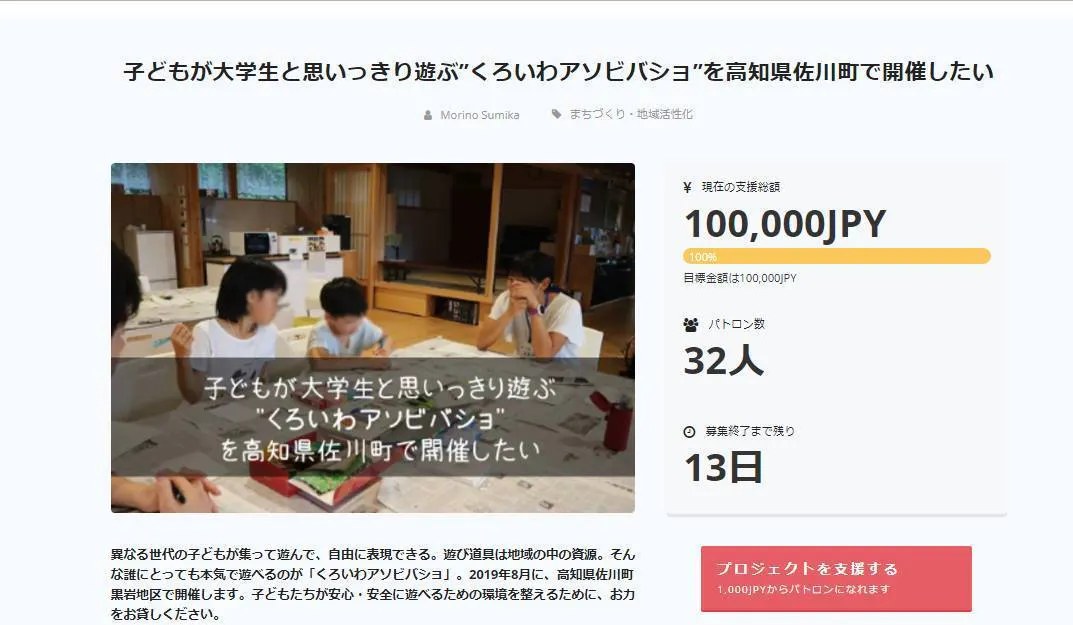
Task: Click the プロジェクトを支援する button
Action: click(x=836, y=578)
